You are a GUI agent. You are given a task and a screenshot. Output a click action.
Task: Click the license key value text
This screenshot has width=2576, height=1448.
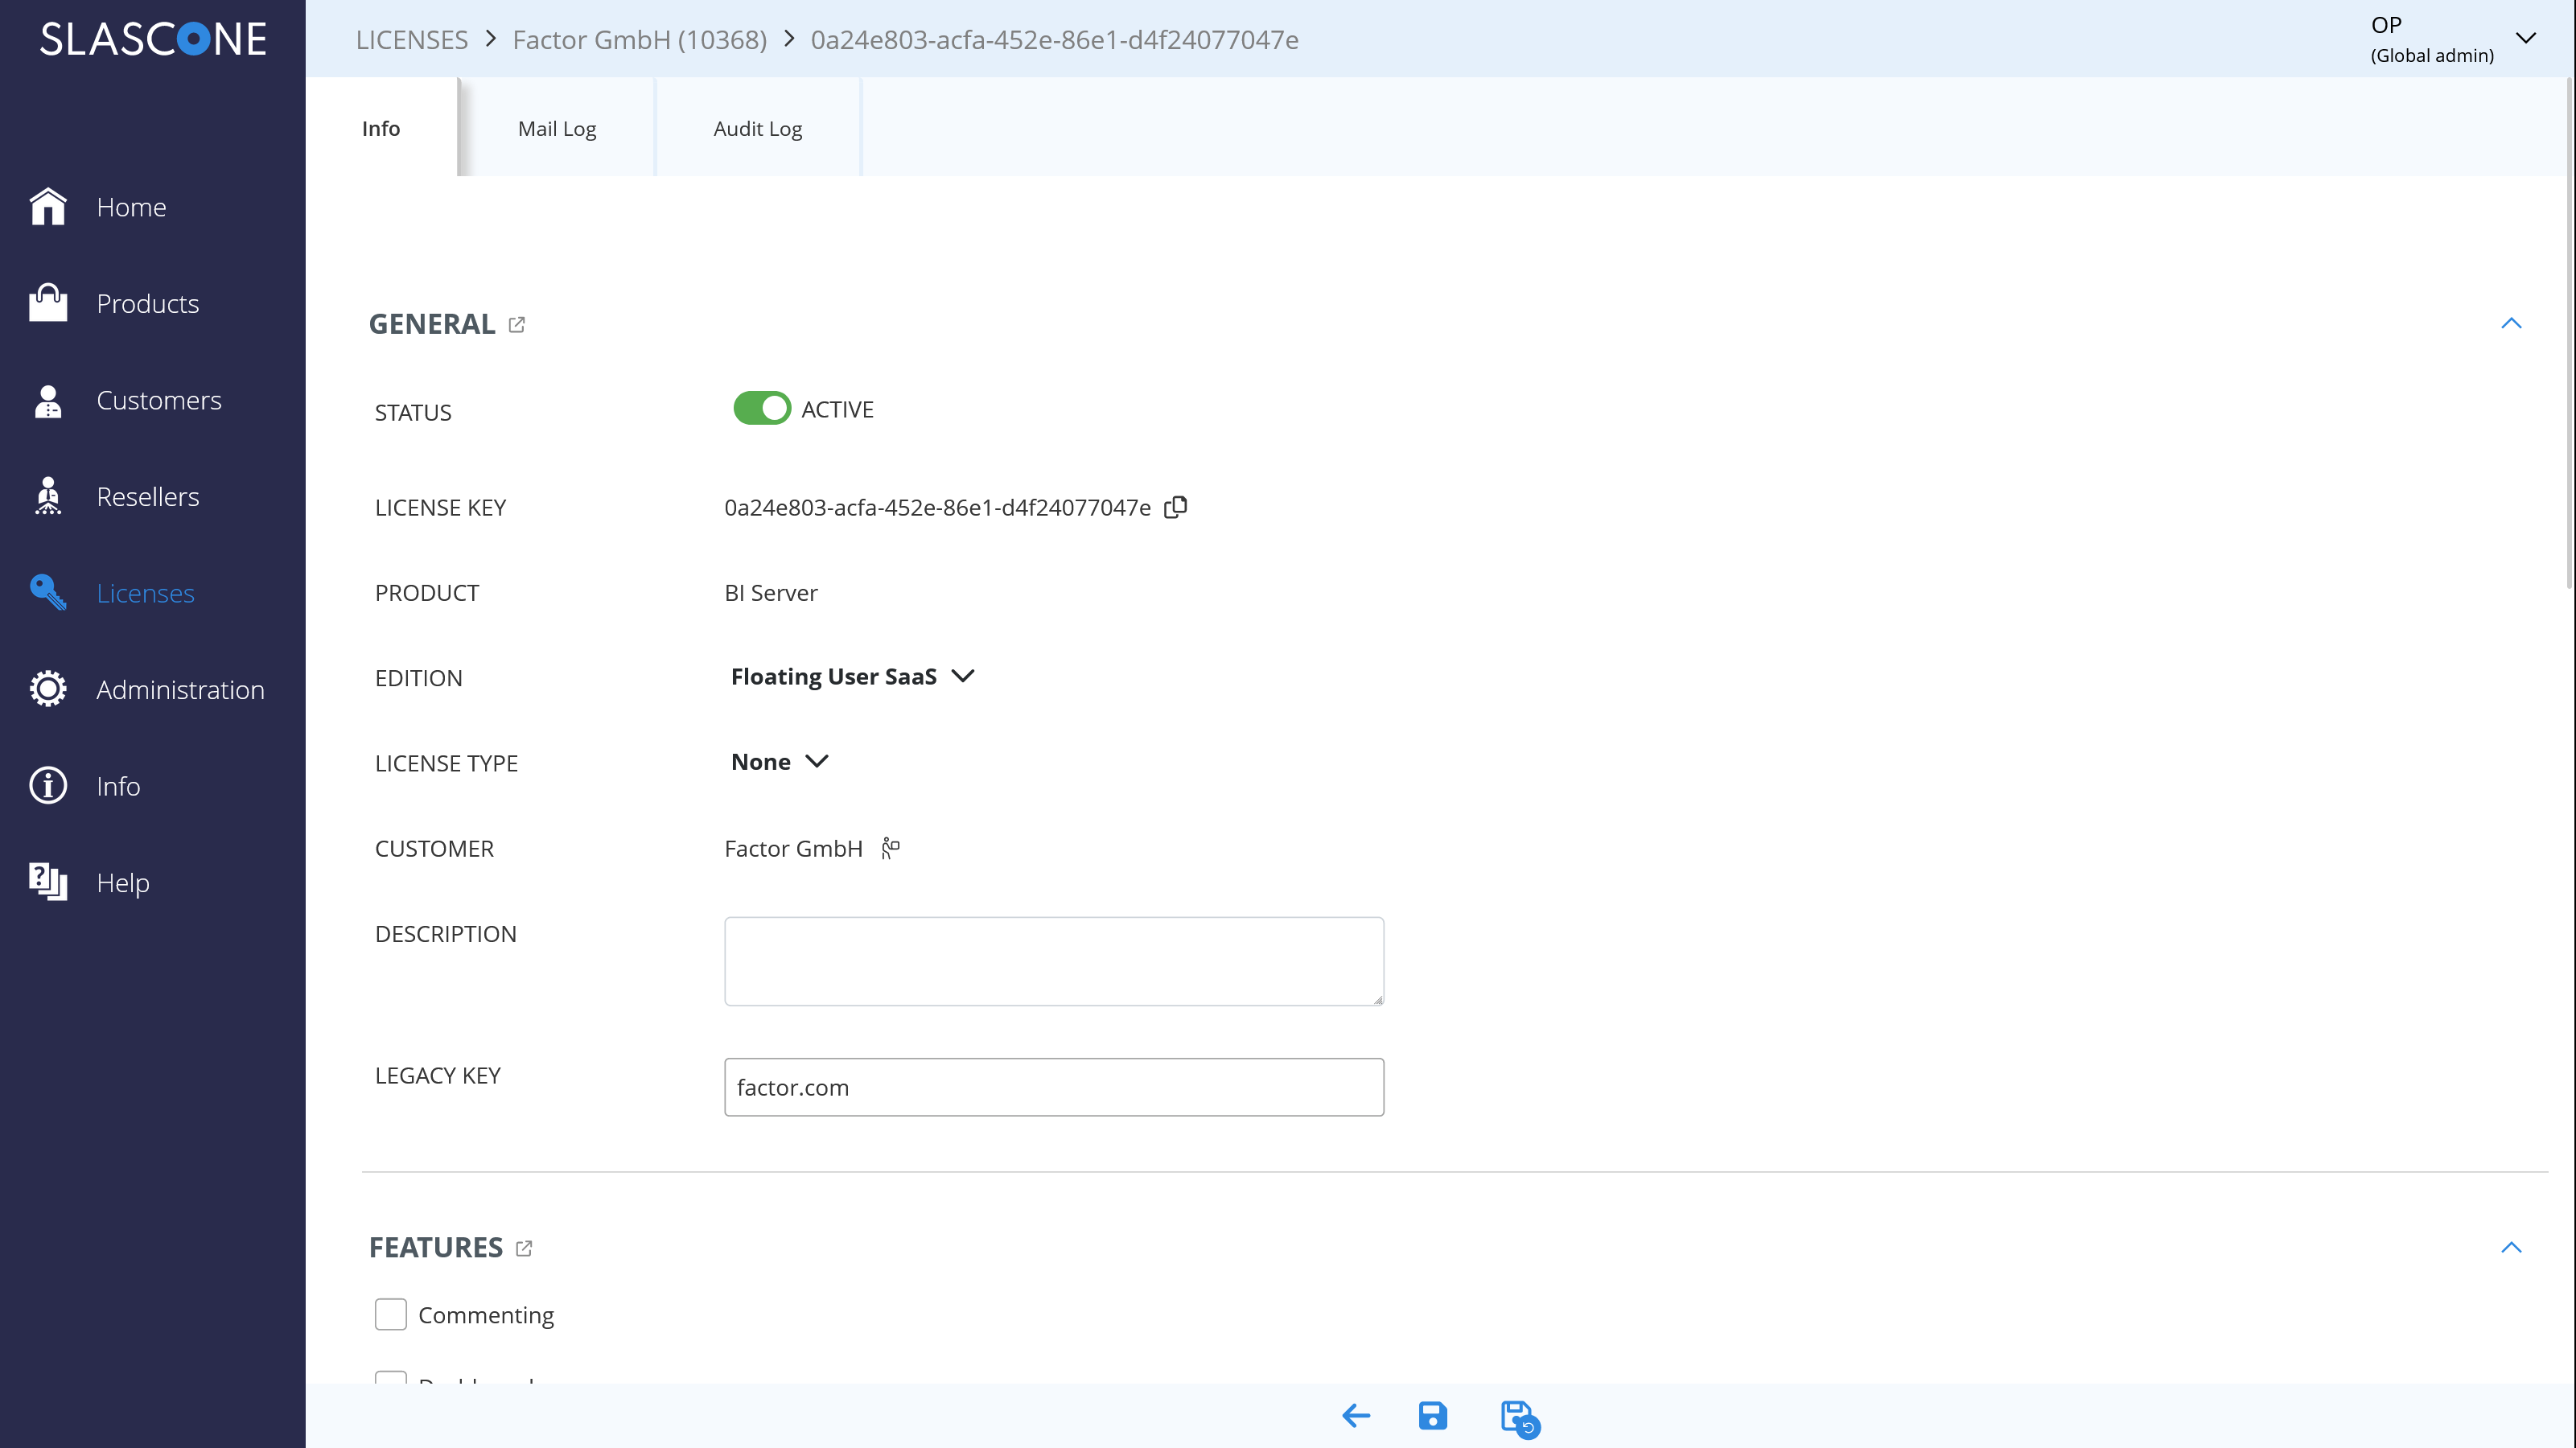click(938, 507)
